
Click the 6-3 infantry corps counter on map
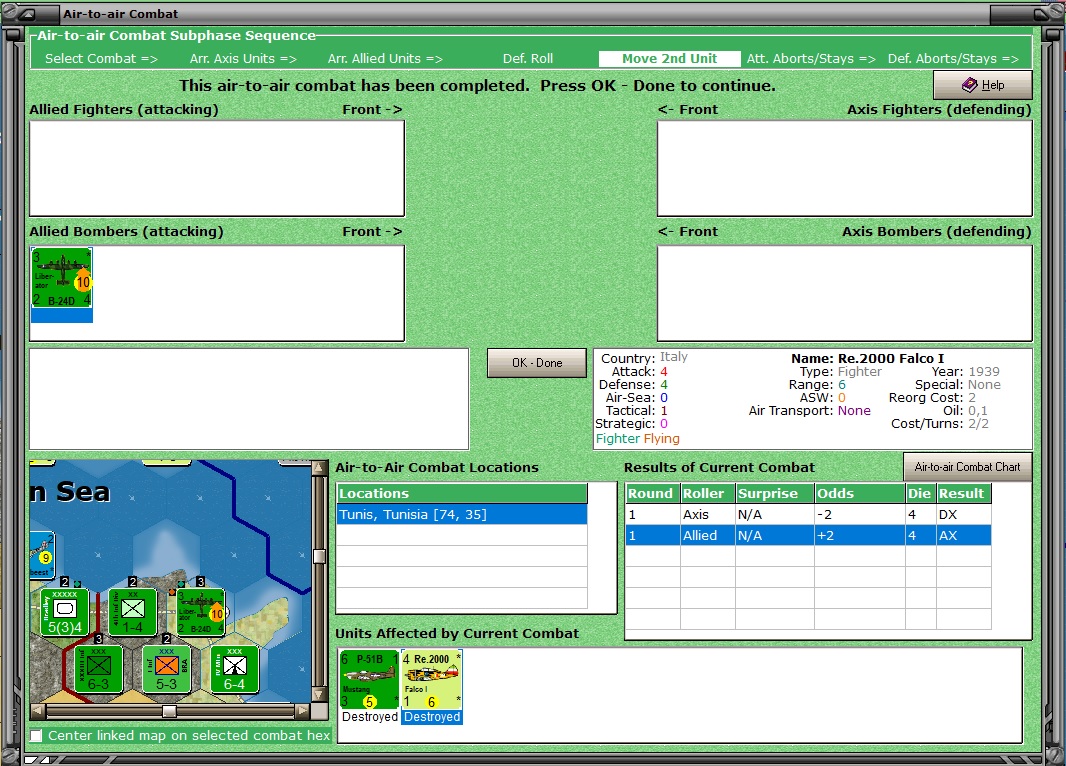tap(99, 669)
